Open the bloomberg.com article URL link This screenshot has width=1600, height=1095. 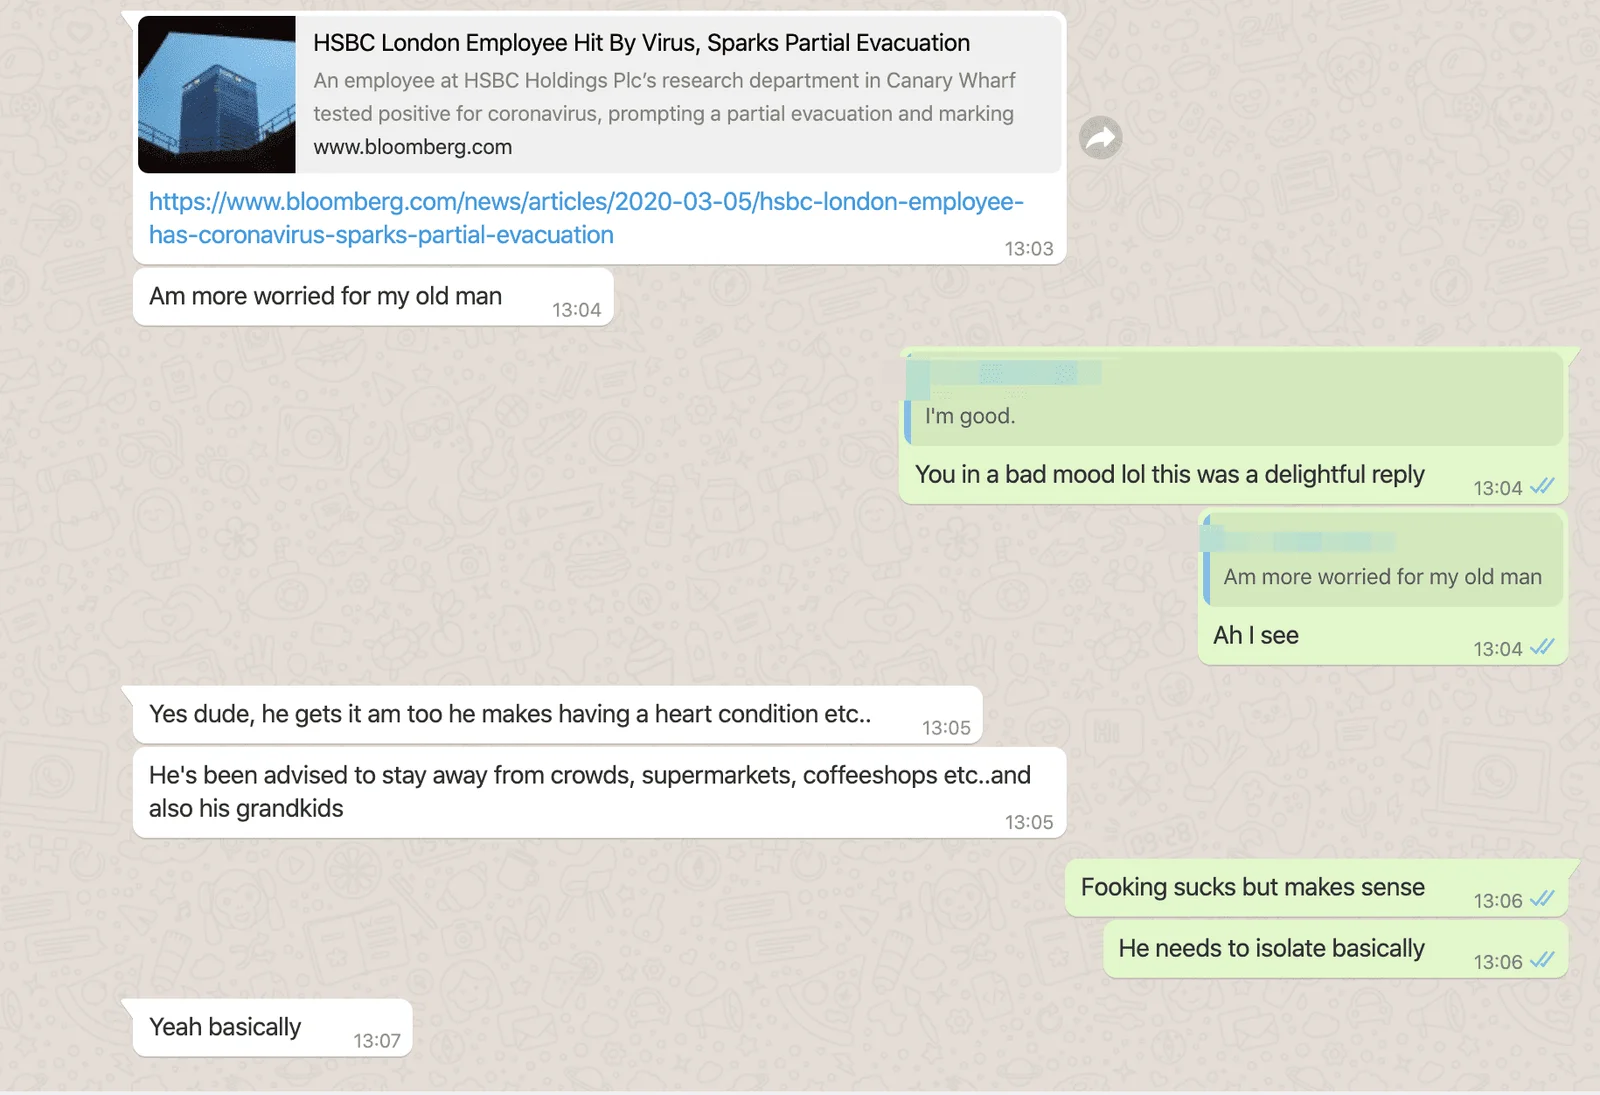586,218
